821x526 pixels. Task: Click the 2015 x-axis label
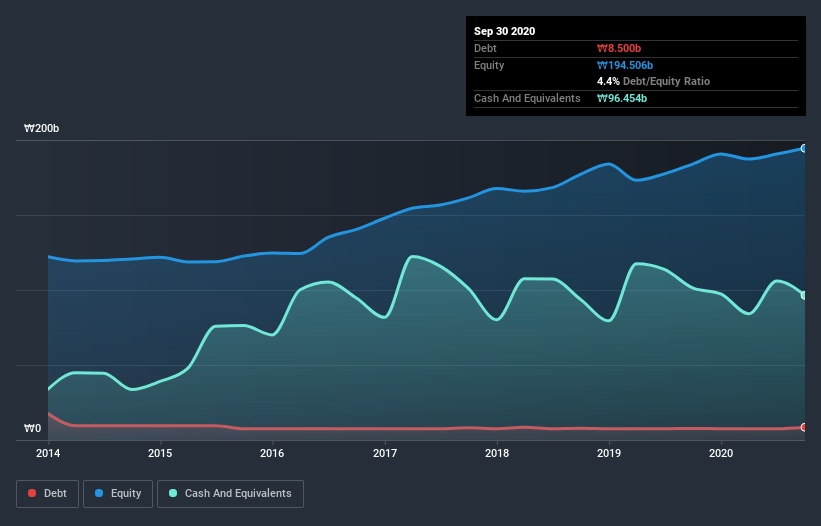[x=160, y=453]
